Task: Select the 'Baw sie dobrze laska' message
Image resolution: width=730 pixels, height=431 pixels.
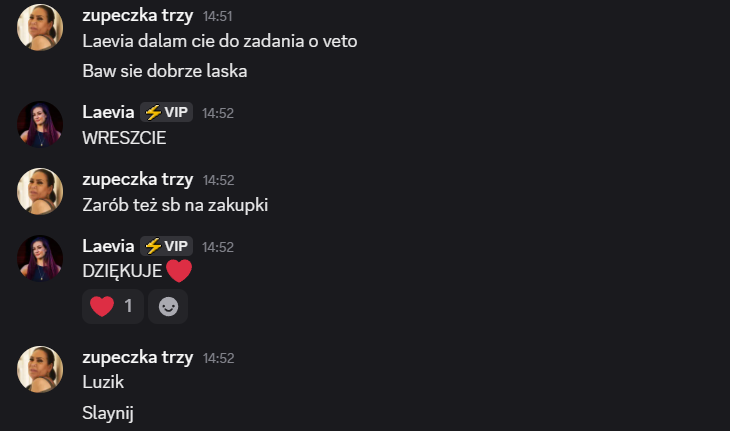Action: [164, 72]
